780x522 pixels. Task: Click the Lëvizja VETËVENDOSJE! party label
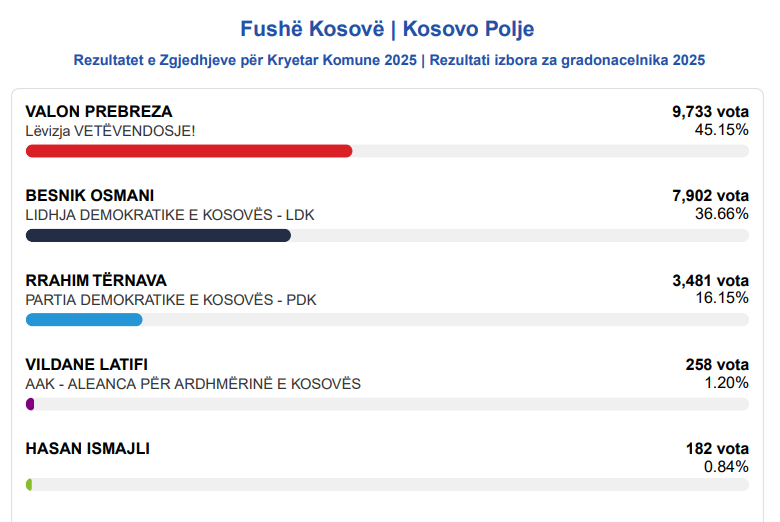pos(110,130)
